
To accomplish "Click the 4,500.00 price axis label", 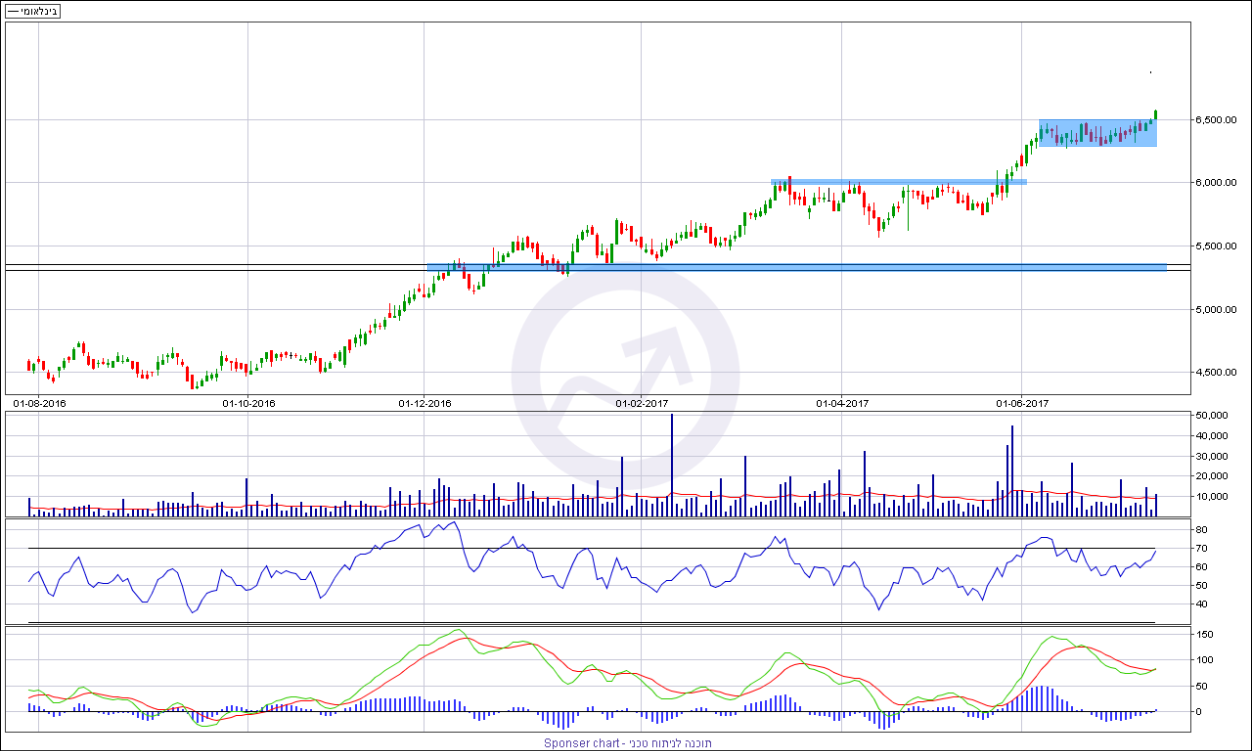I will pos(1215,373).
